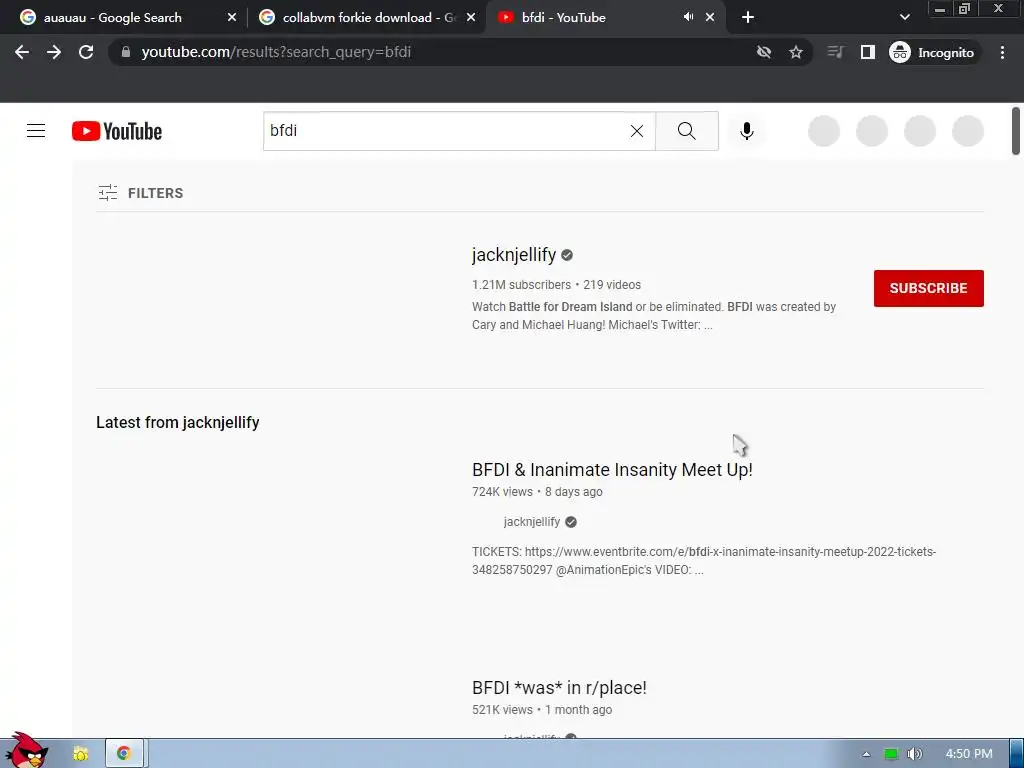Reload the YouTube results page
Image resolution: width=1024 pixels, height=768 pixels.
86,52
